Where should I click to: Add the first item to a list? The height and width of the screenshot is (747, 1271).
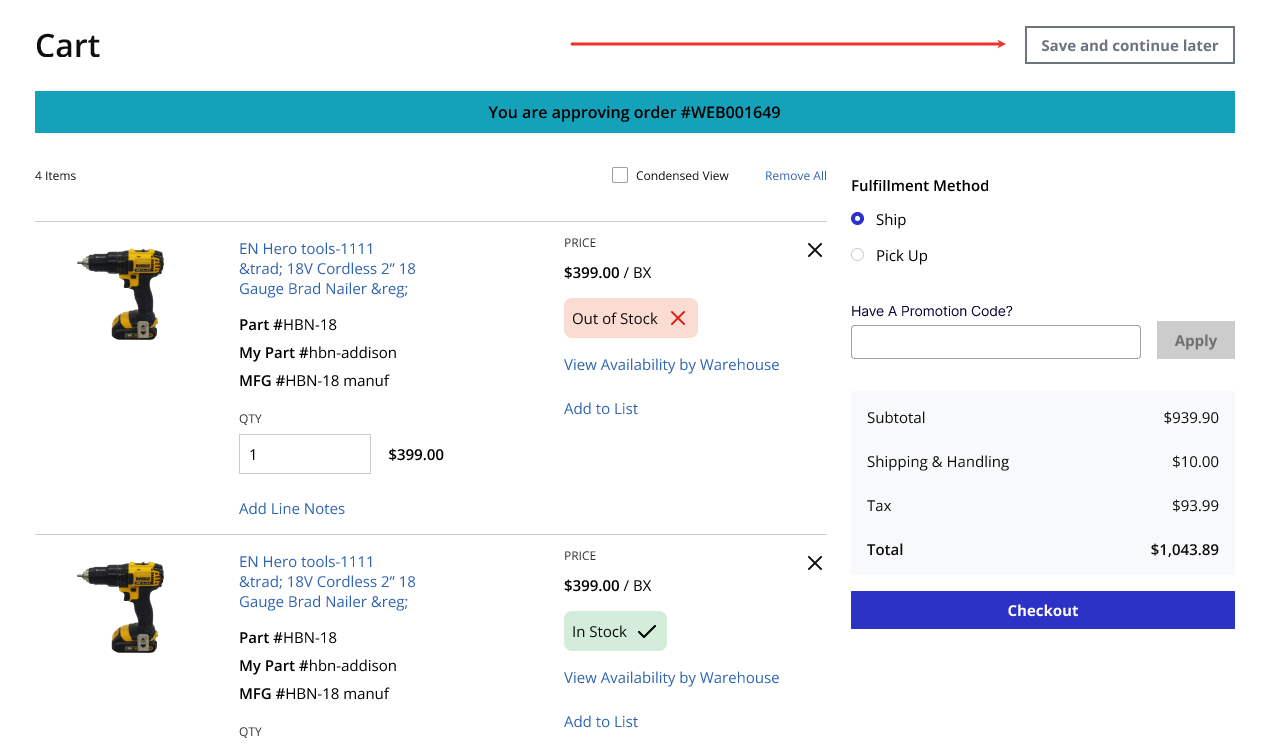pyautogui.click(x=600, y=409)
